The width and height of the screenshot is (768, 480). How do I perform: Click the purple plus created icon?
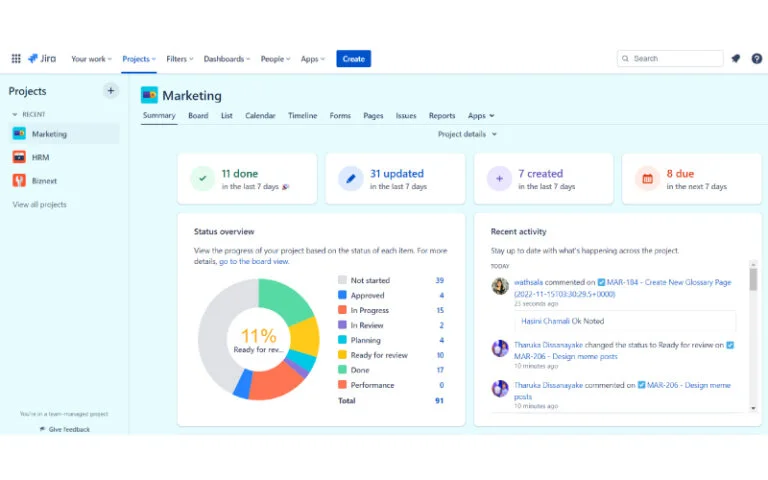click(x=499, y=179)
